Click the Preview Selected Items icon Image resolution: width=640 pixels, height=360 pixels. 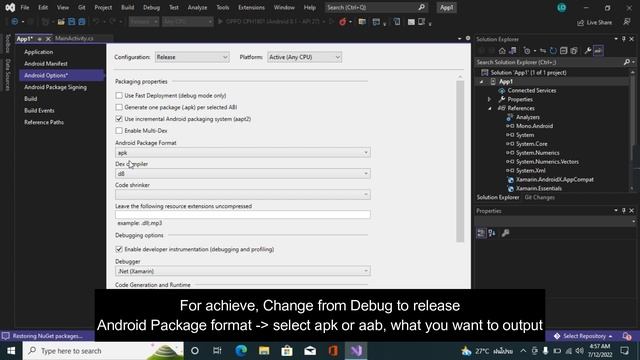tap(598, 51)
